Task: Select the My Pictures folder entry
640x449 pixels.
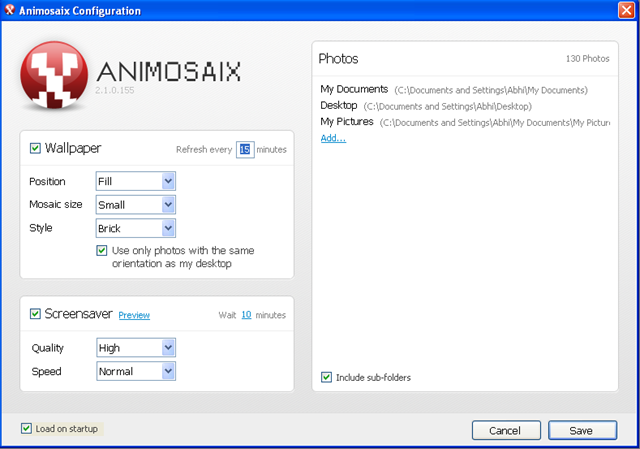Action: [x=465, y=122]
